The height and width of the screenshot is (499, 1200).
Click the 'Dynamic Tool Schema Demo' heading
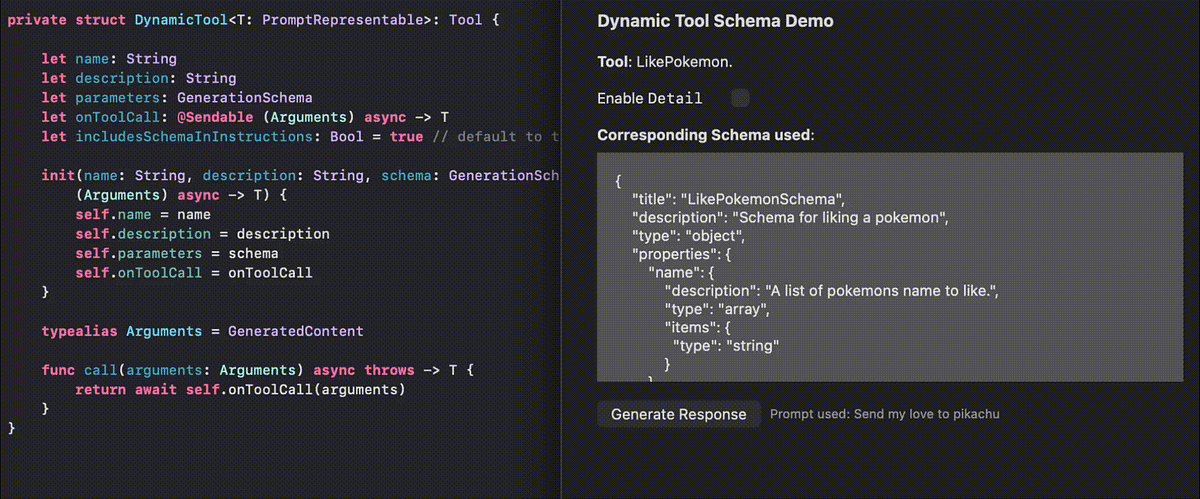point(715,21)
